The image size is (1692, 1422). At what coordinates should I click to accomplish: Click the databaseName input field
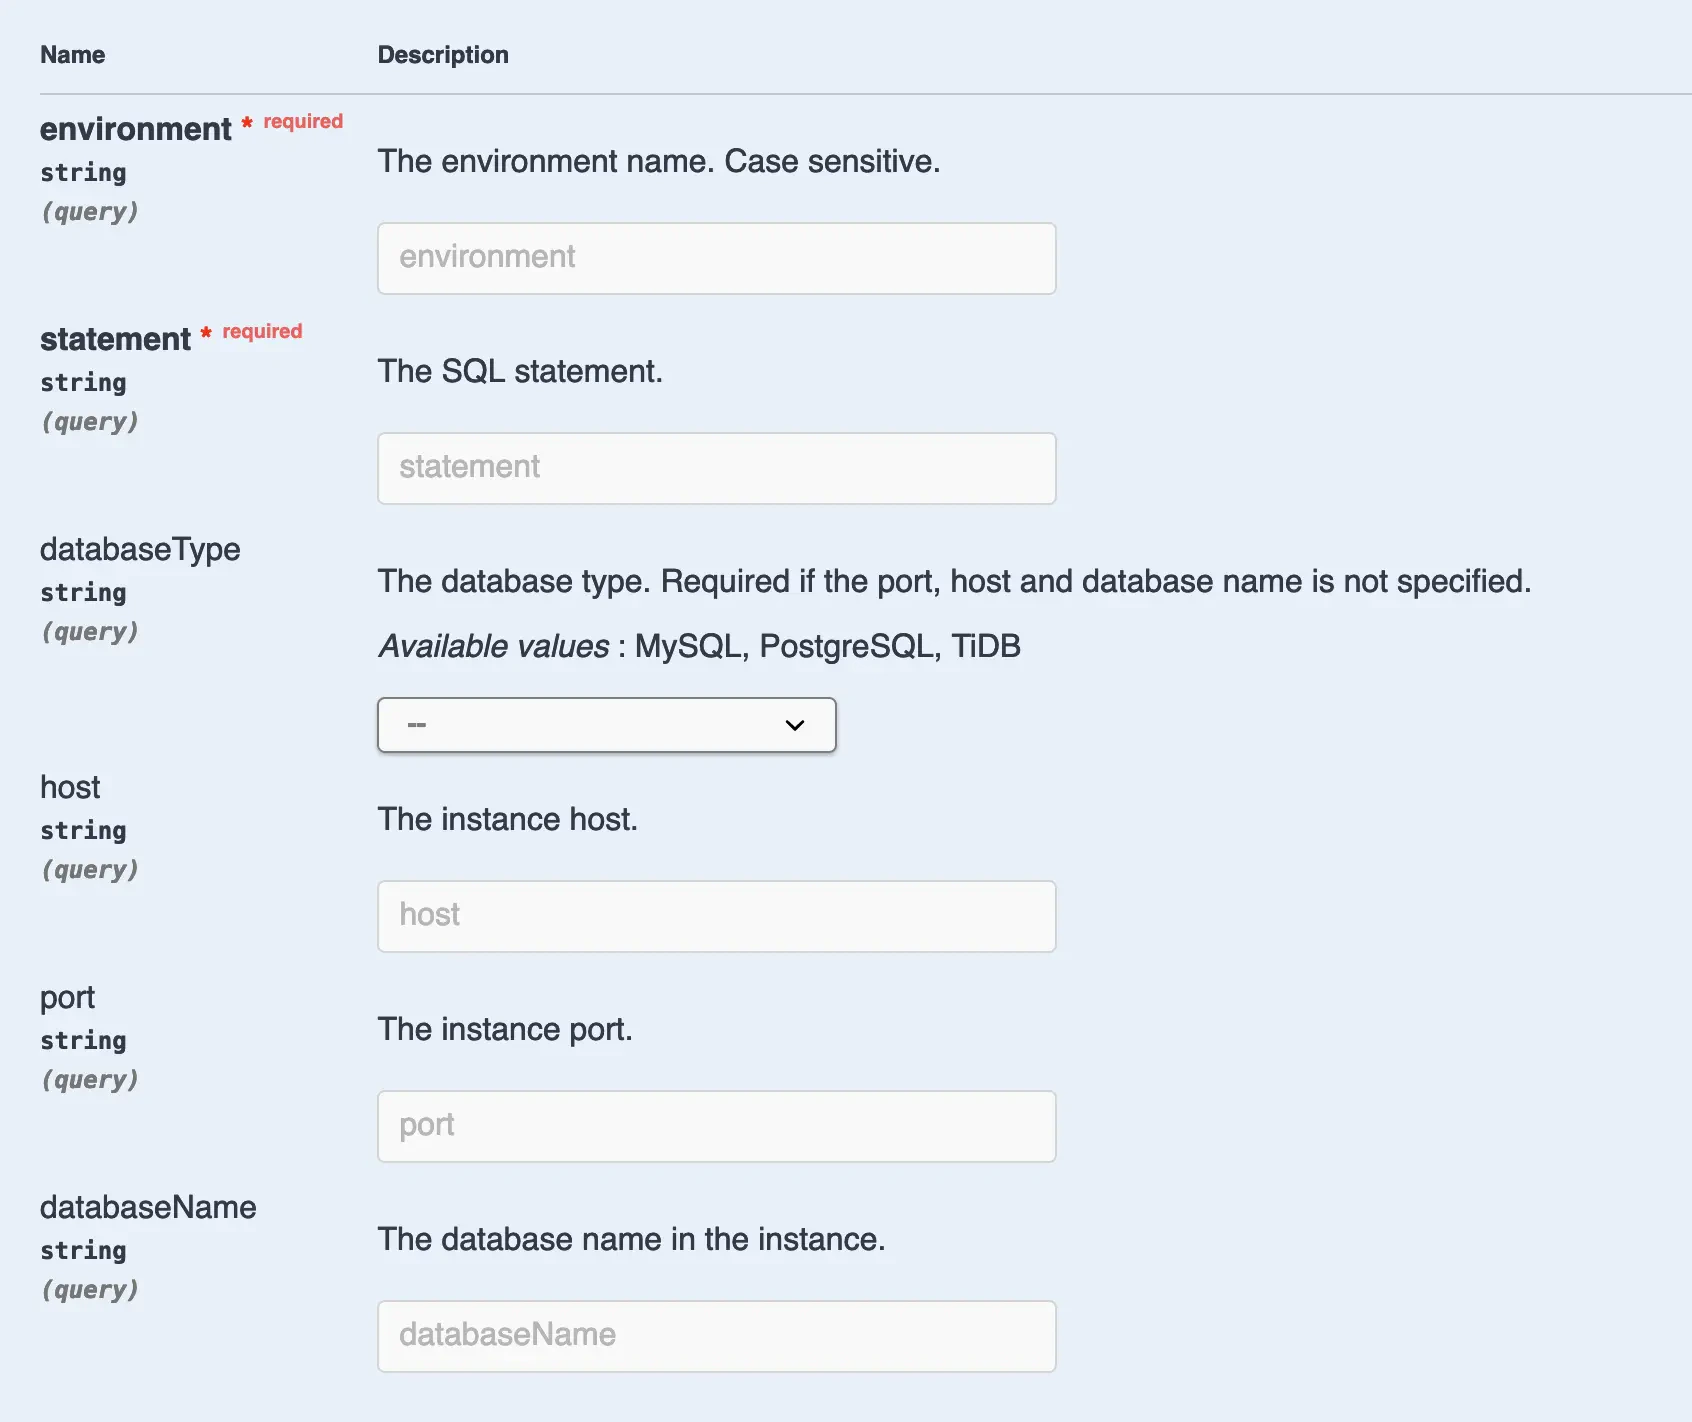(x=716, y=1335)
